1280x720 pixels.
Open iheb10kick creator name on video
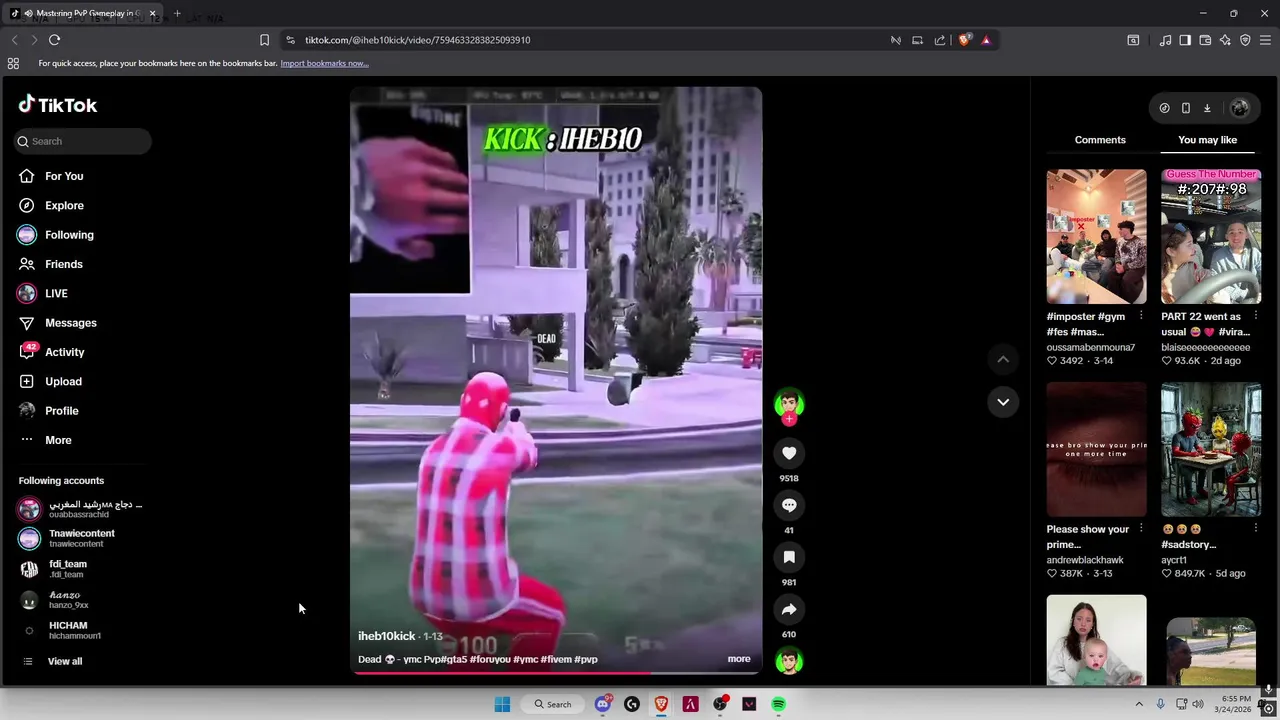386,636
